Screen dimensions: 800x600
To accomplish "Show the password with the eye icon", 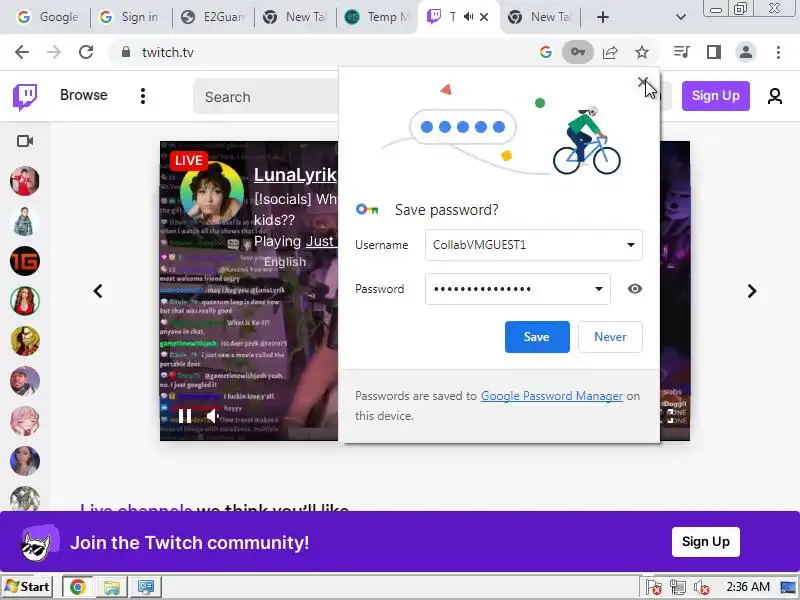I will 635,289.
